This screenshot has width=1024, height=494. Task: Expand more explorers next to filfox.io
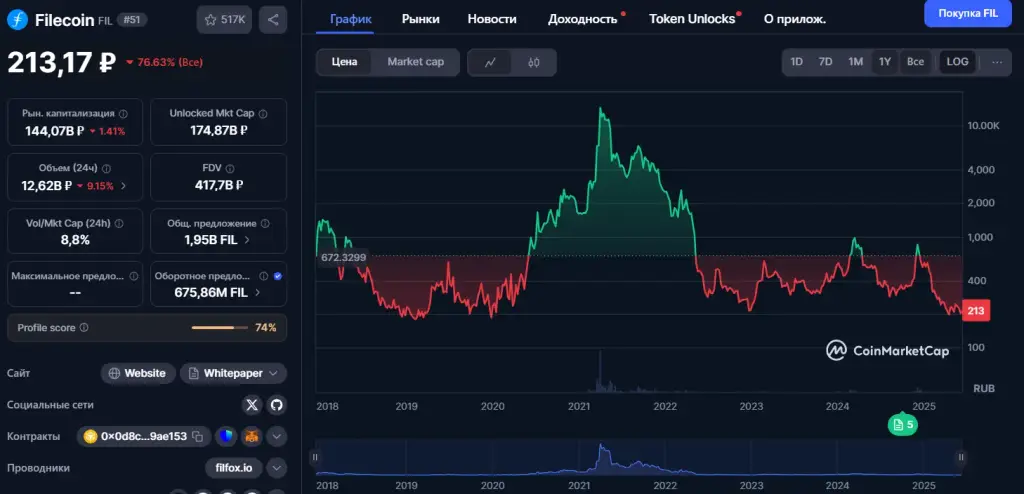[276, 468]
